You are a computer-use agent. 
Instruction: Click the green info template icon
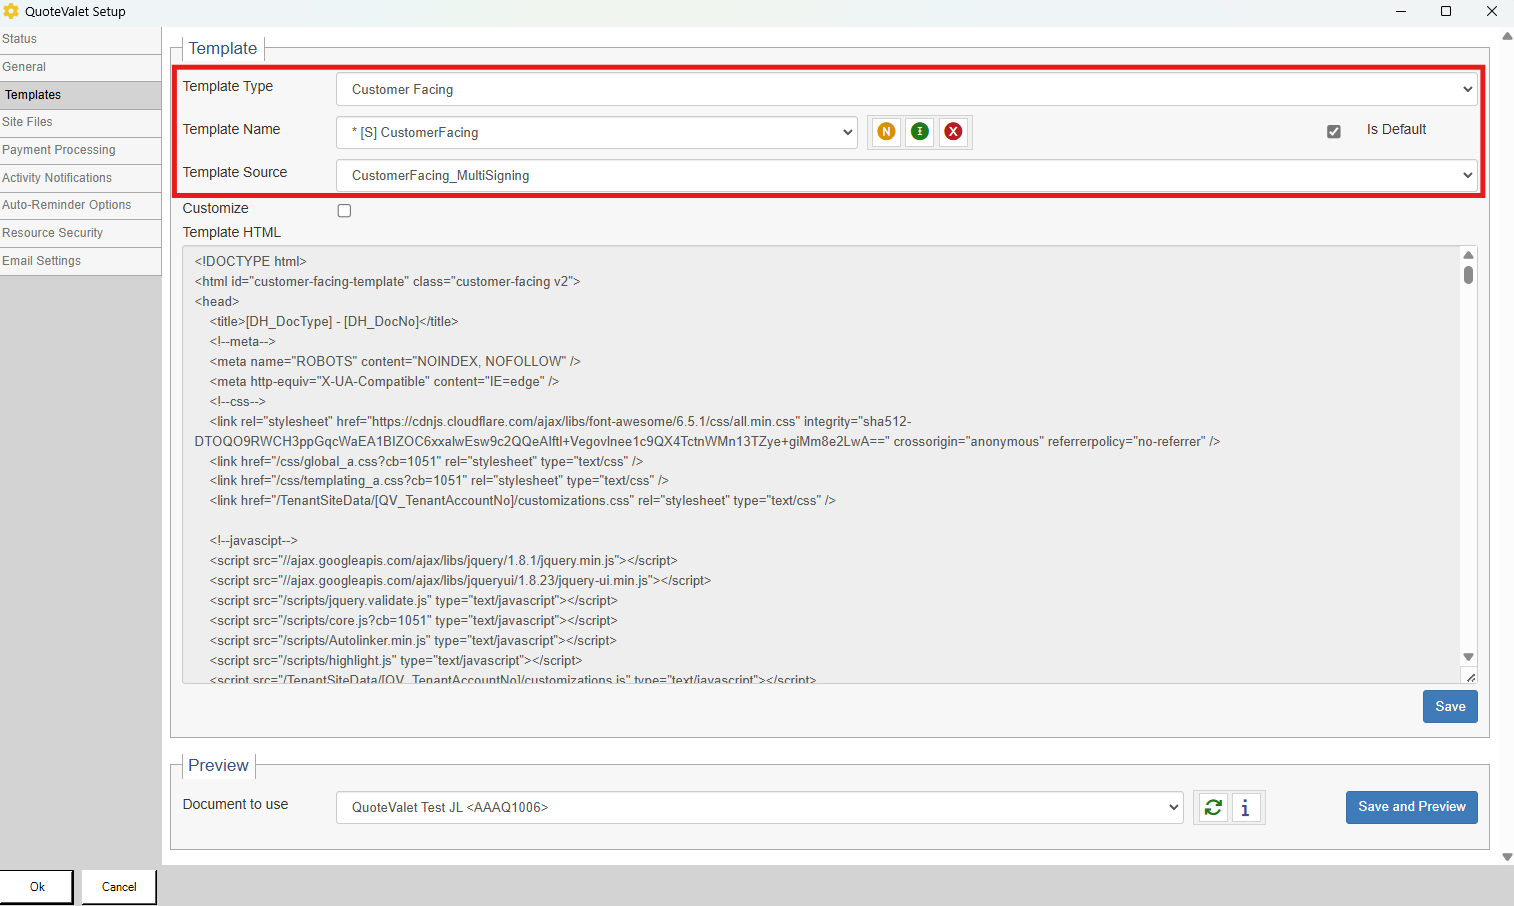[920, 132]
